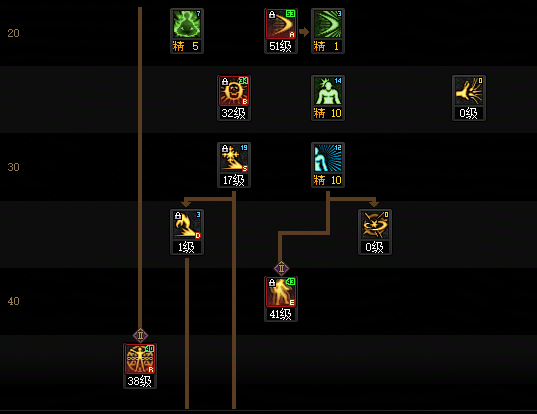Select the level 30 row label

(x=13, y=167)
